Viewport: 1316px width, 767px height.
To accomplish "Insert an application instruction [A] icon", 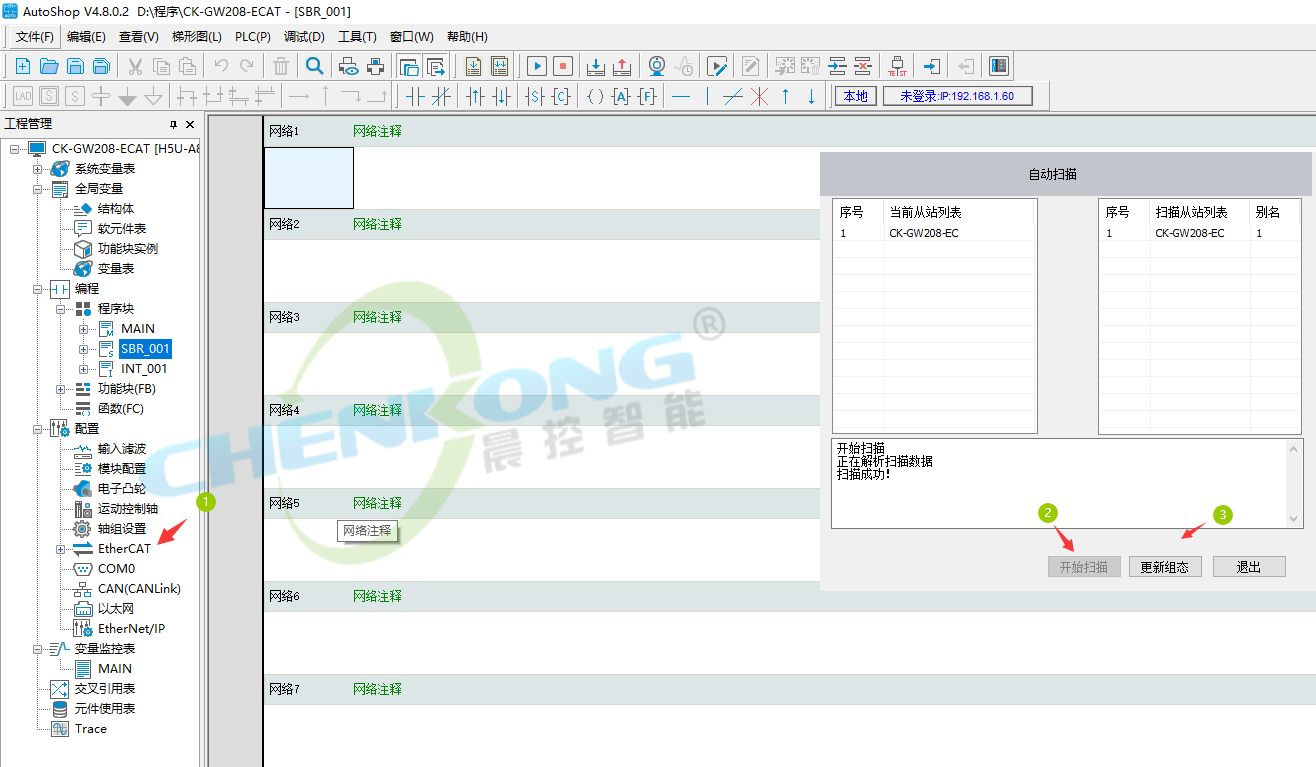I will tap(621, 96).
